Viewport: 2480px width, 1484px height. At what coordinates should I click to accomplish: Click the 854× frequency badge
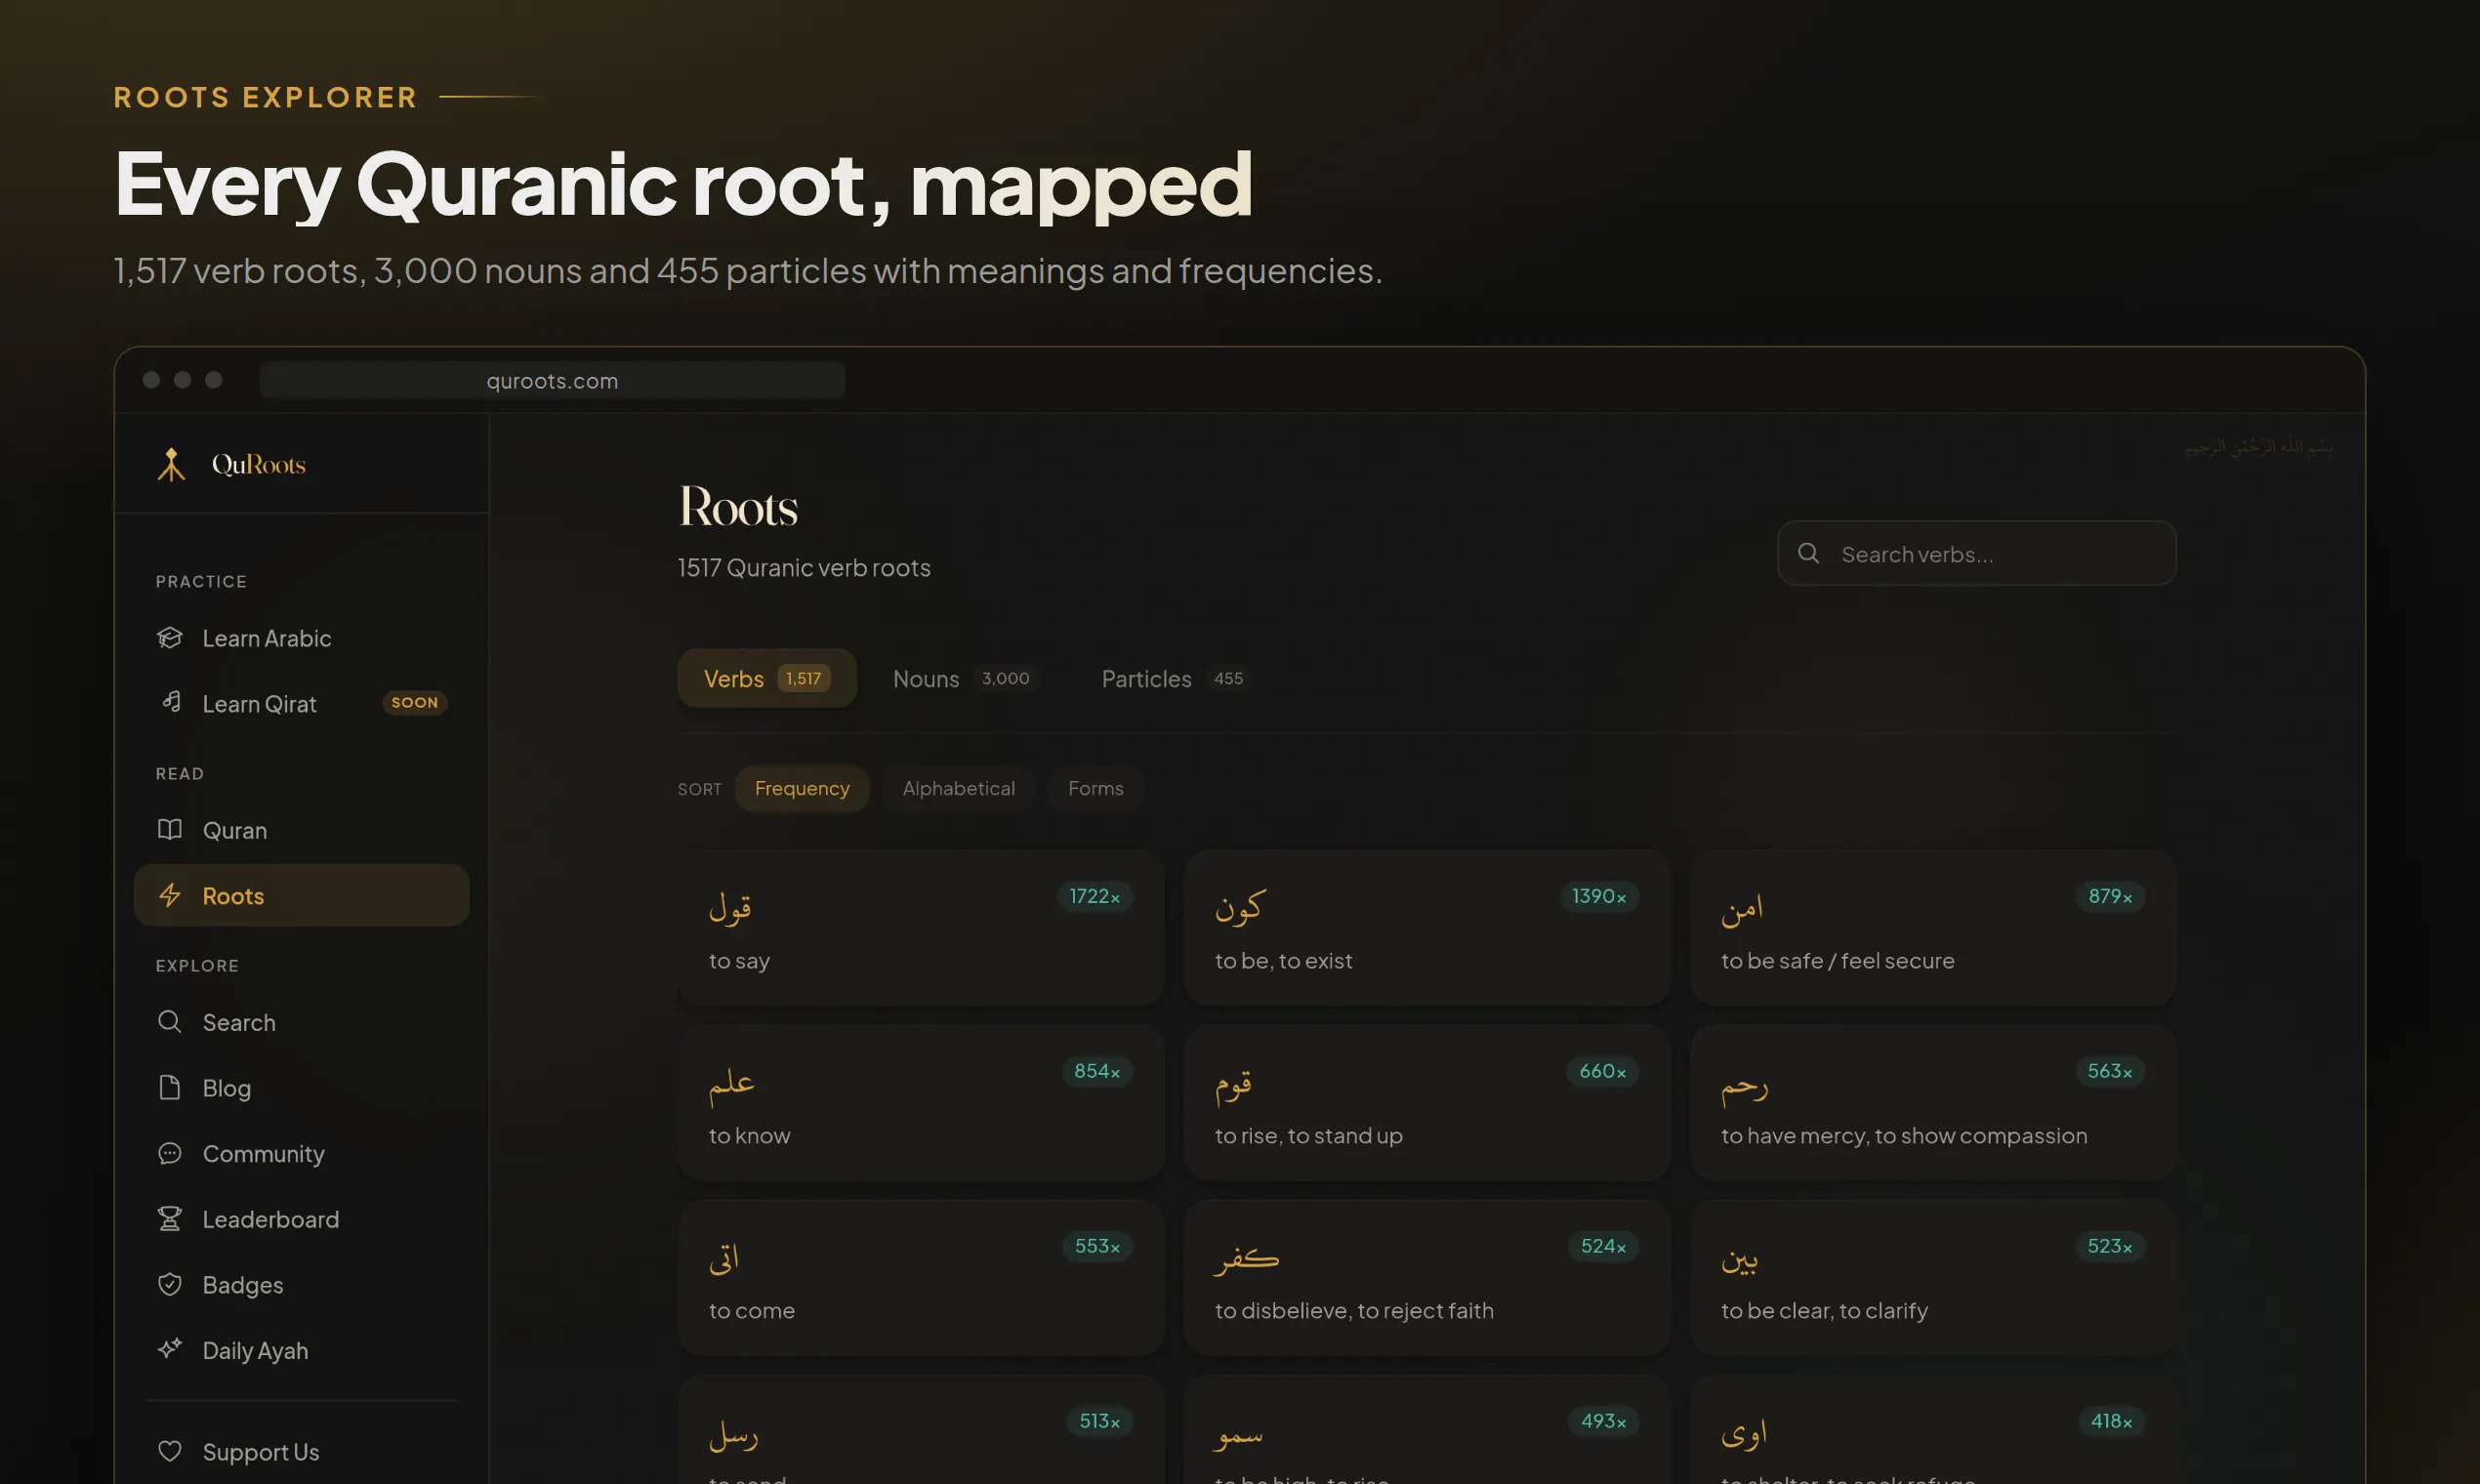click(1097, 1071)
